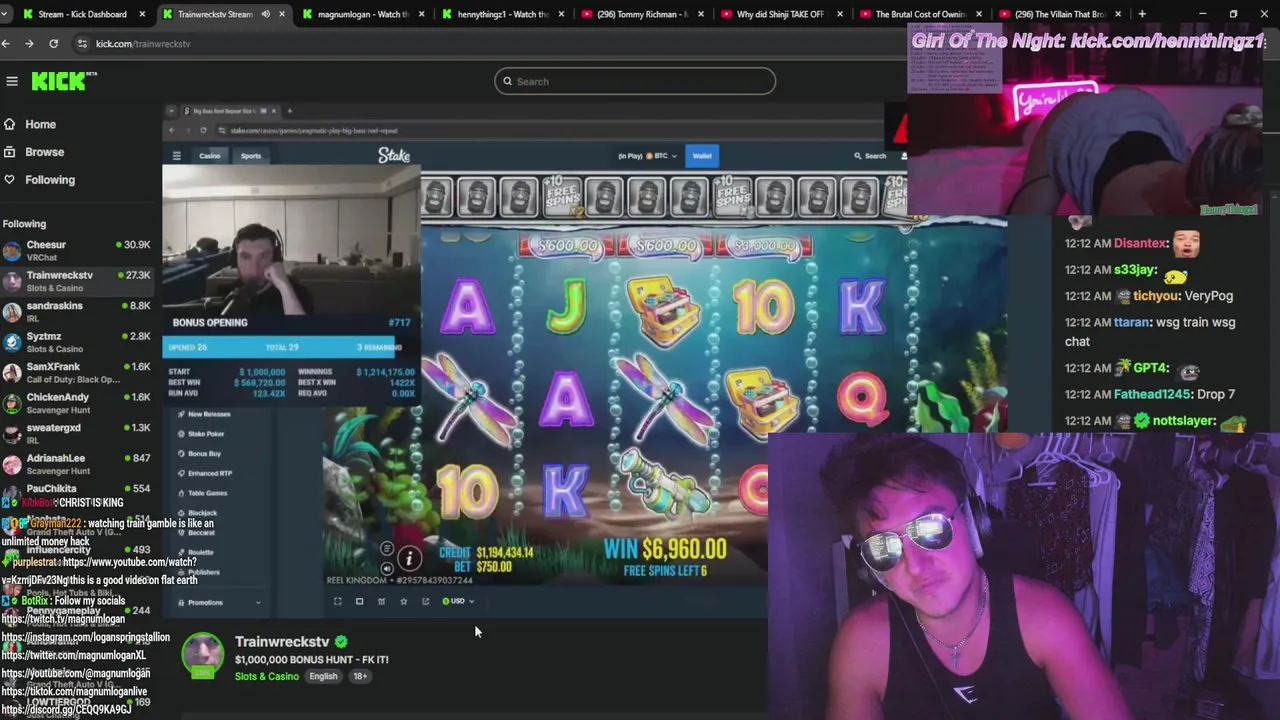Click the English language tag
The width and height of the screenshot is (1280, 720).
pyautogui.click(x=323, y=677)
